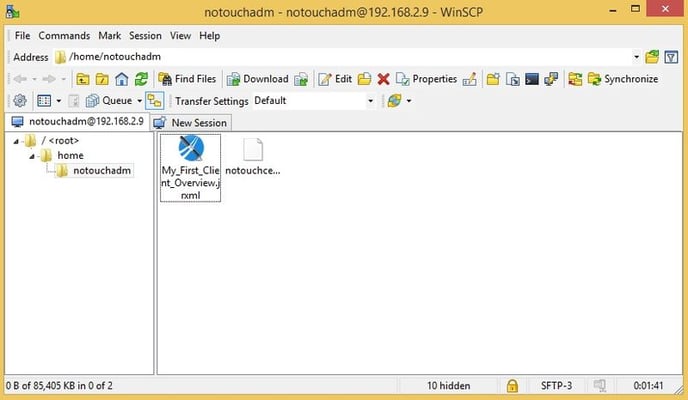Open Find Files search
The image size is (688, 400).
pos(187,79)
